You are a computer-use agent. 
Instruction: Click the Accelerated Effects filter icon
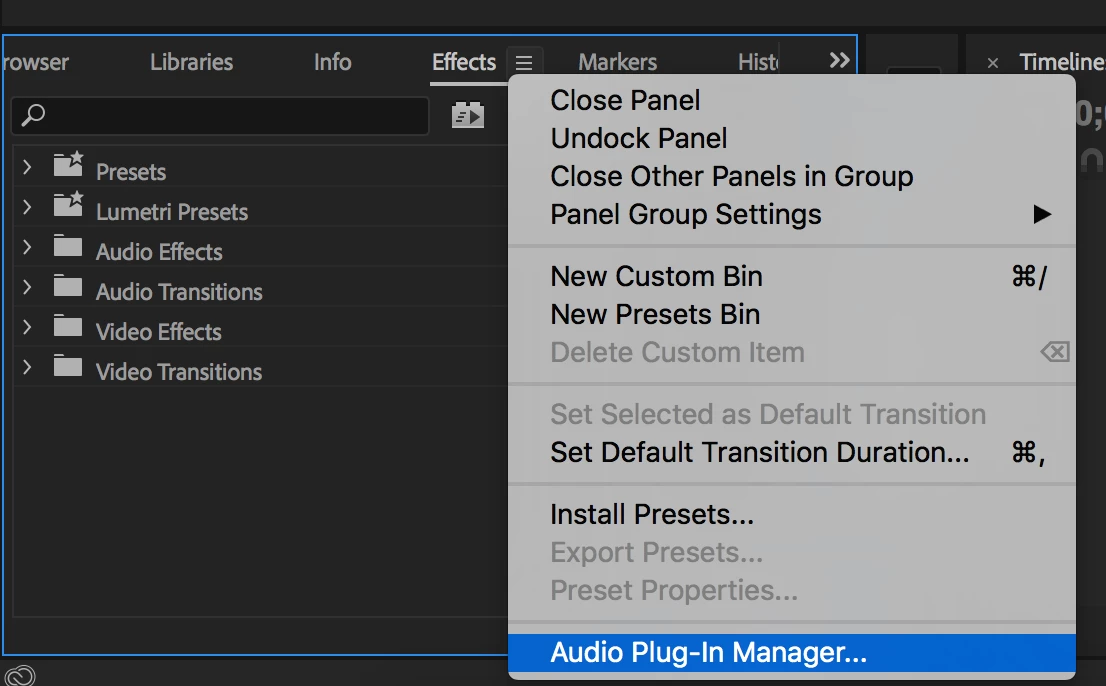tap(468, 116)
